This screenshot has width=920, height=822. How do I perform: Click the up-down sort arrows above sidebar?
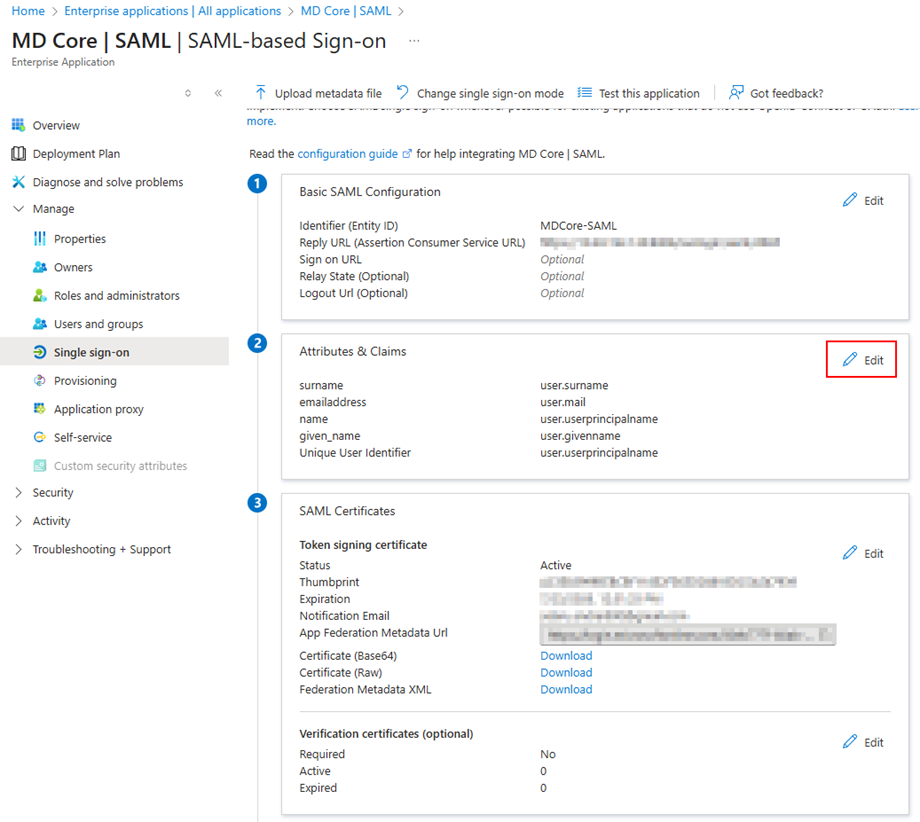[188, 93]
